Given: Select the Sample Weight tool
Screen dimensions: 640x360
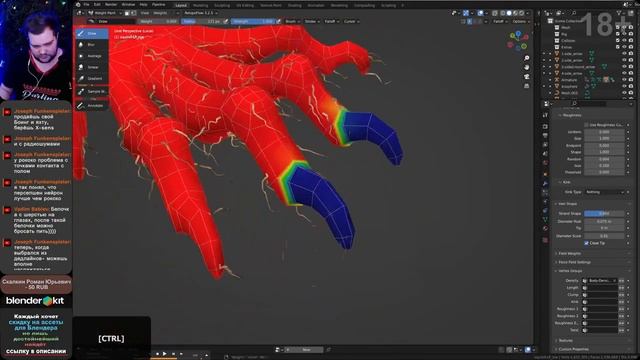Looking at the screenshot, I should coord(91,91).
